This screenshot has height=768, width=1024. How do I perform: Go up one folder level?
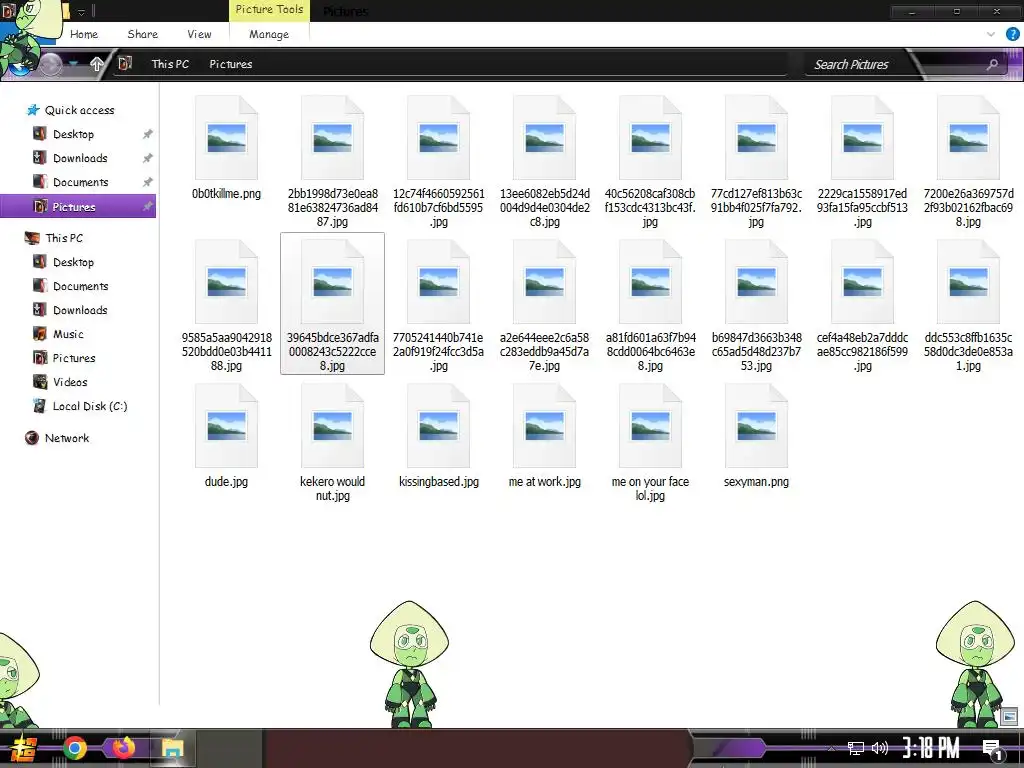[x=97, y=63]
